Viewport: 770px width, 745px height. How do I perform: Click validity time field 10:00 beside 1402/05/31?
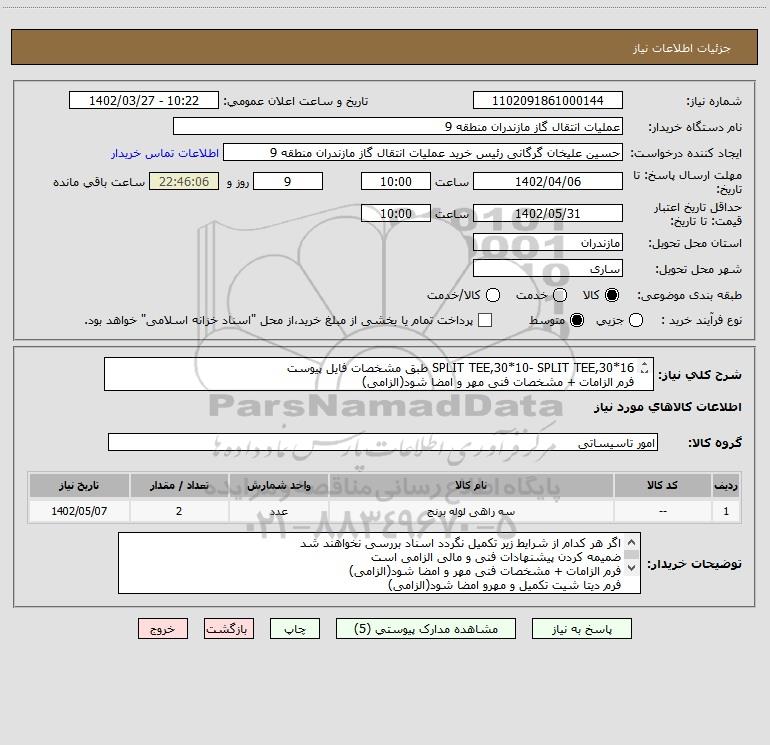click(396, 213)
